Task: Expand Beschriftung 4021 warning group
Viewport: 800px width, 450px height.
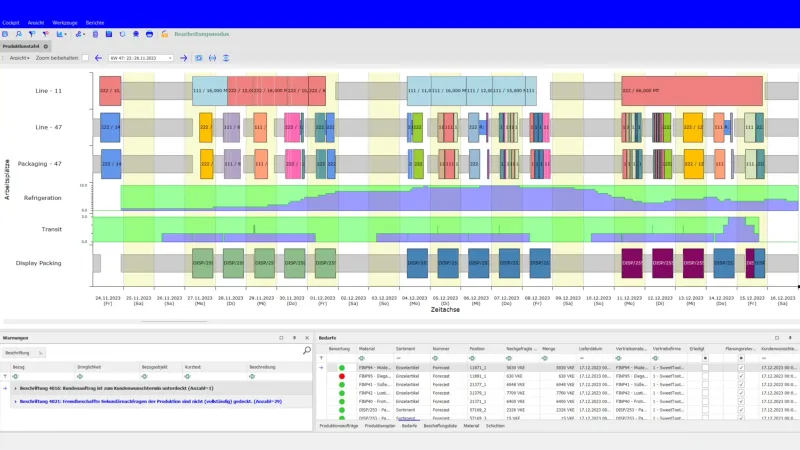Action: (x=15, y=401)
